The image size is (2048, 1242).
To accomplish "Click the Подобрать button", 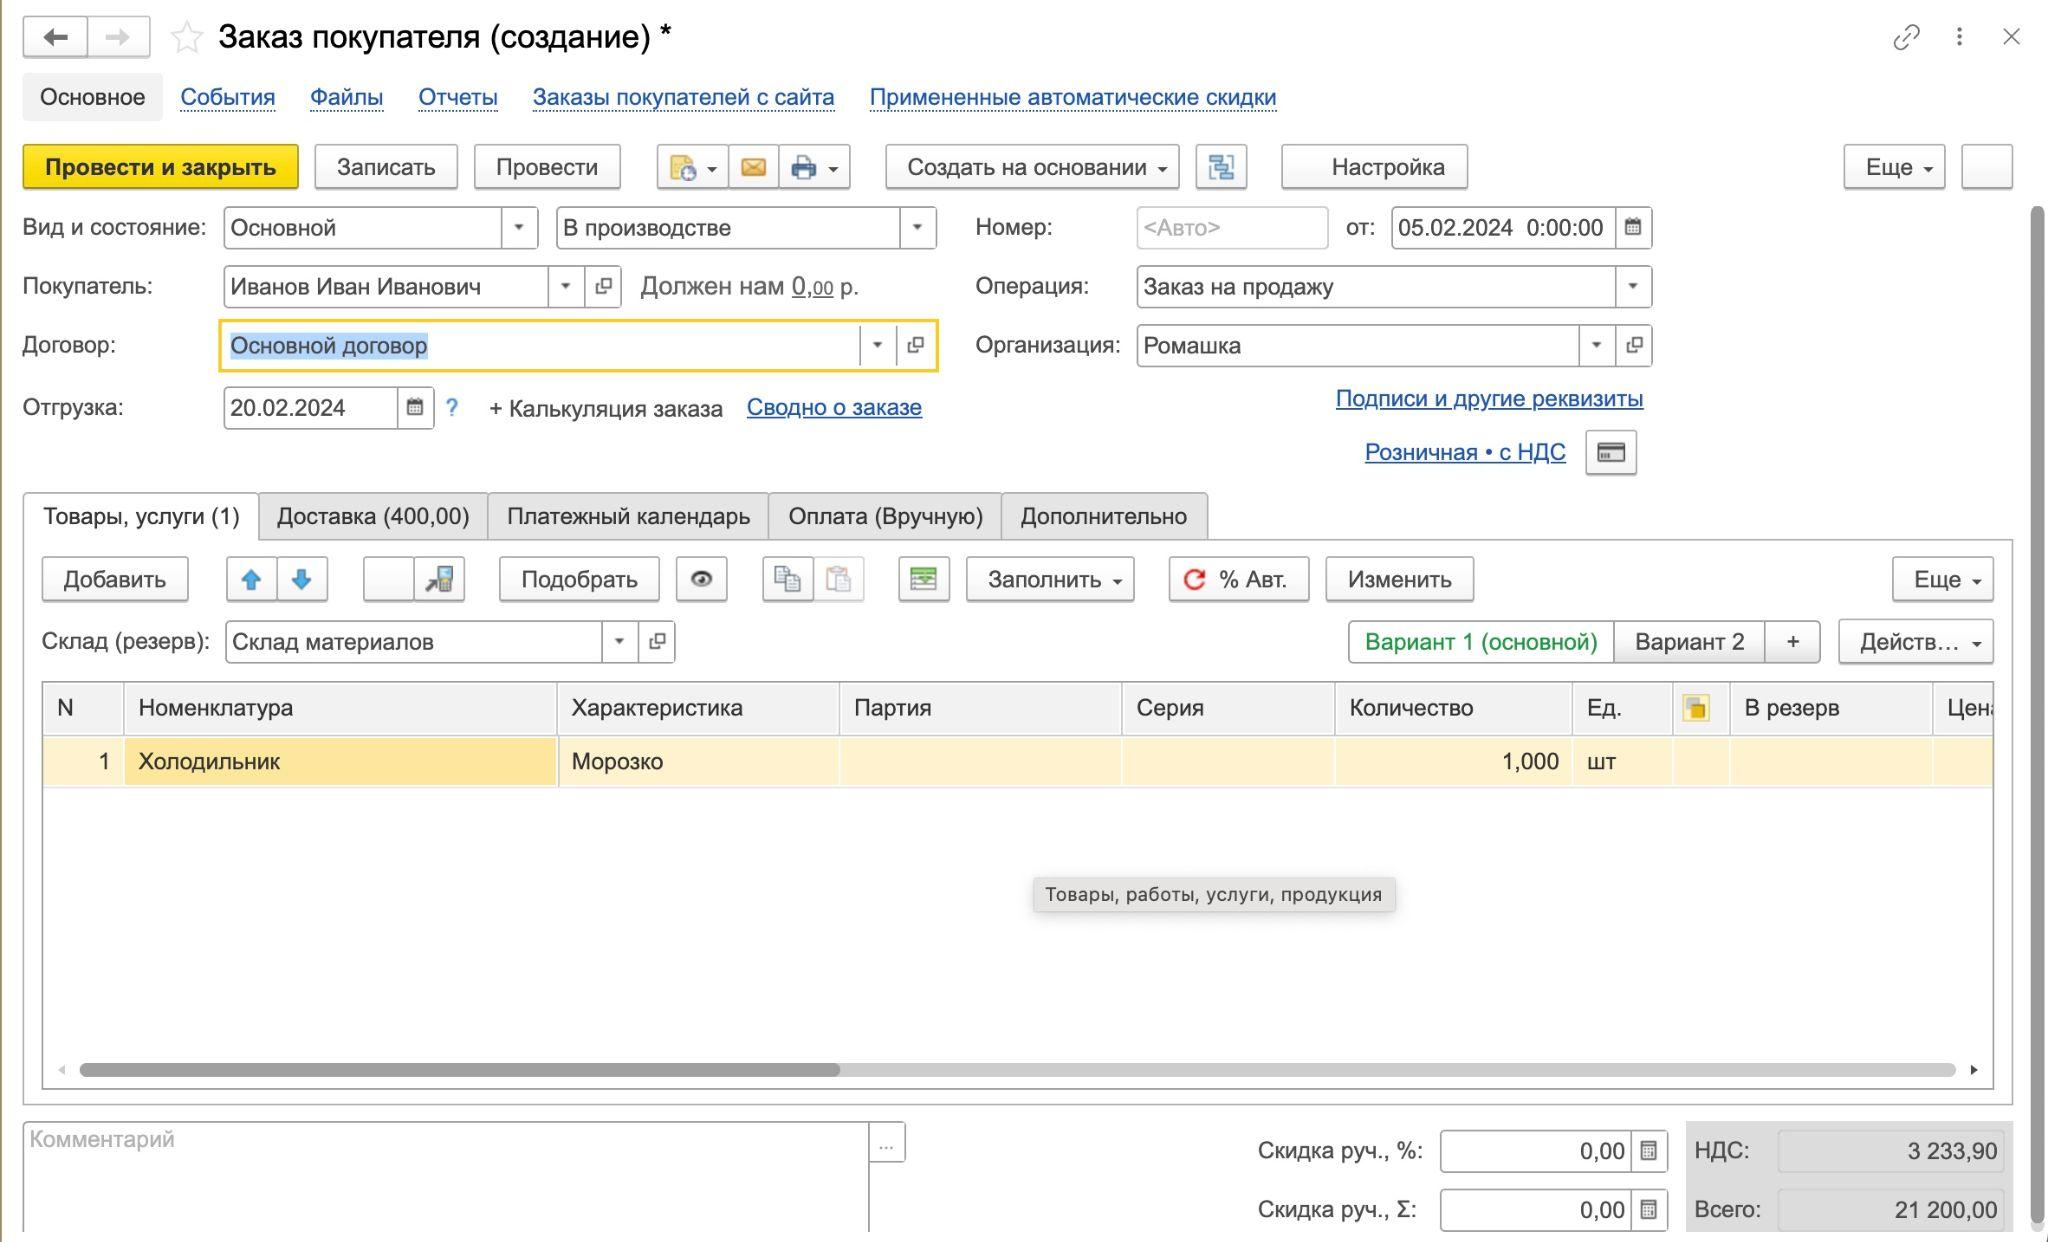I will point(579,580).
